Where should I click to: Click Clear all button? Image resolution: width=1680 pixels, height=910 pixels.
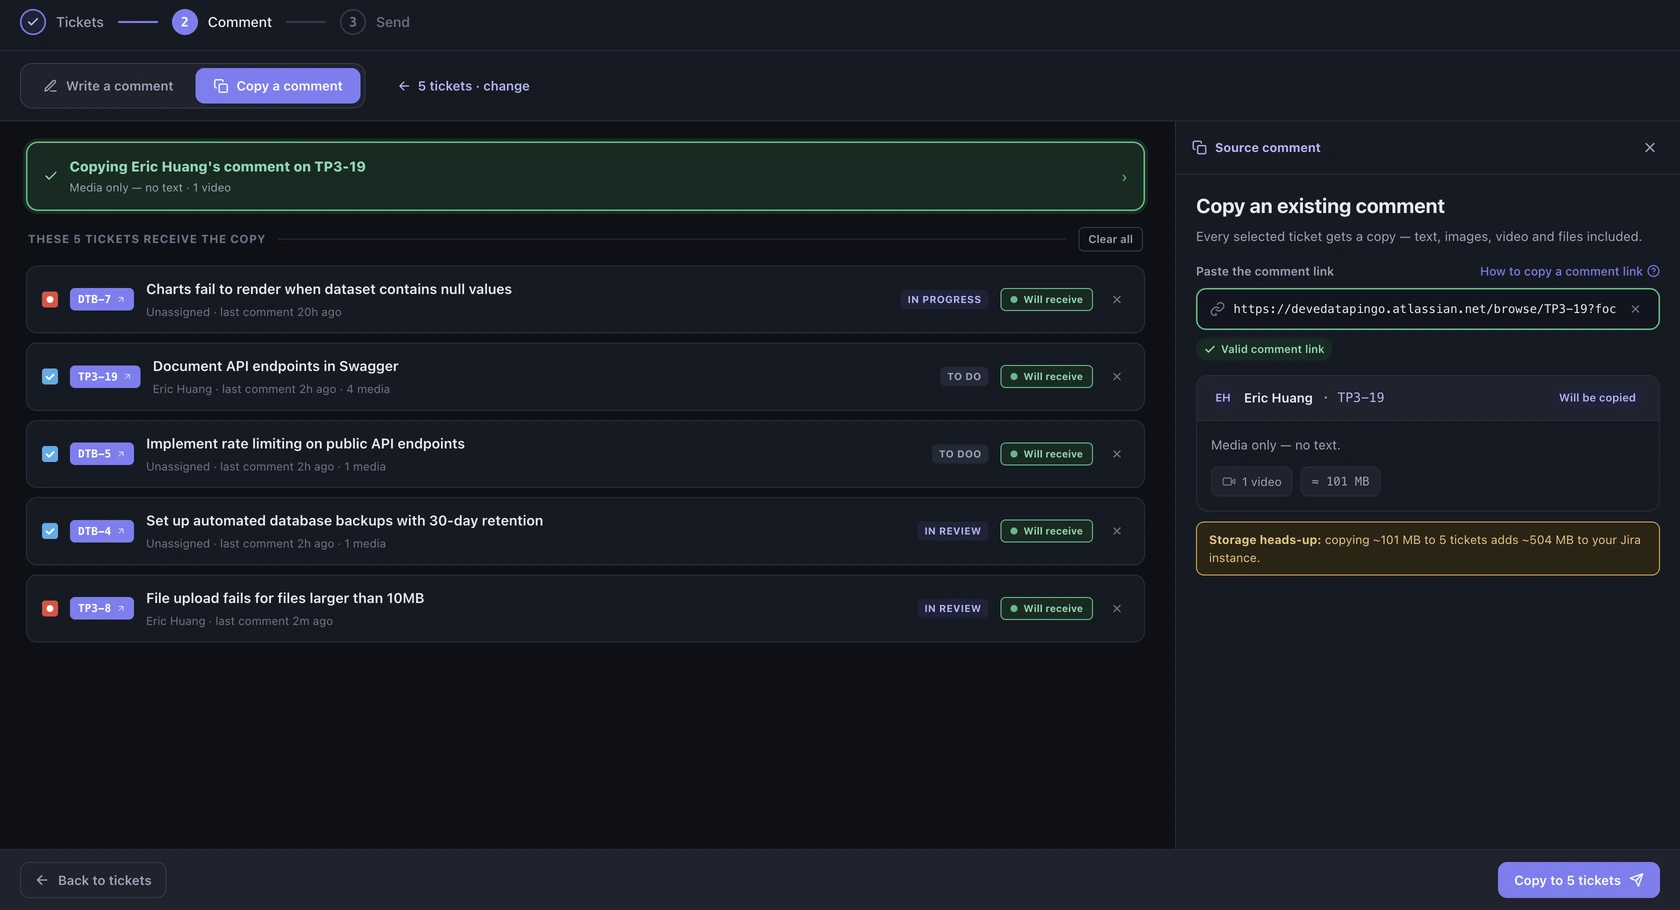point(1110,239)
